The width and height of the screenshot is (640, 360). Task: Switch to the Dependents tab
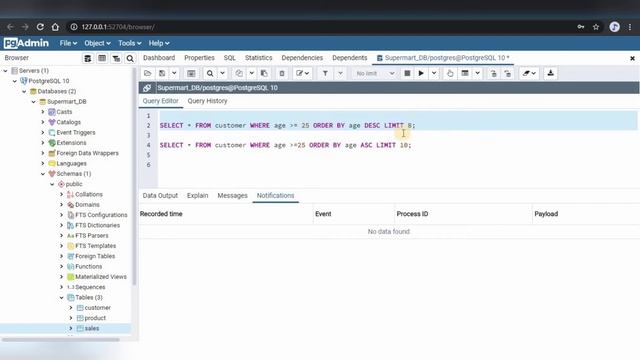(x=350, y=58)
